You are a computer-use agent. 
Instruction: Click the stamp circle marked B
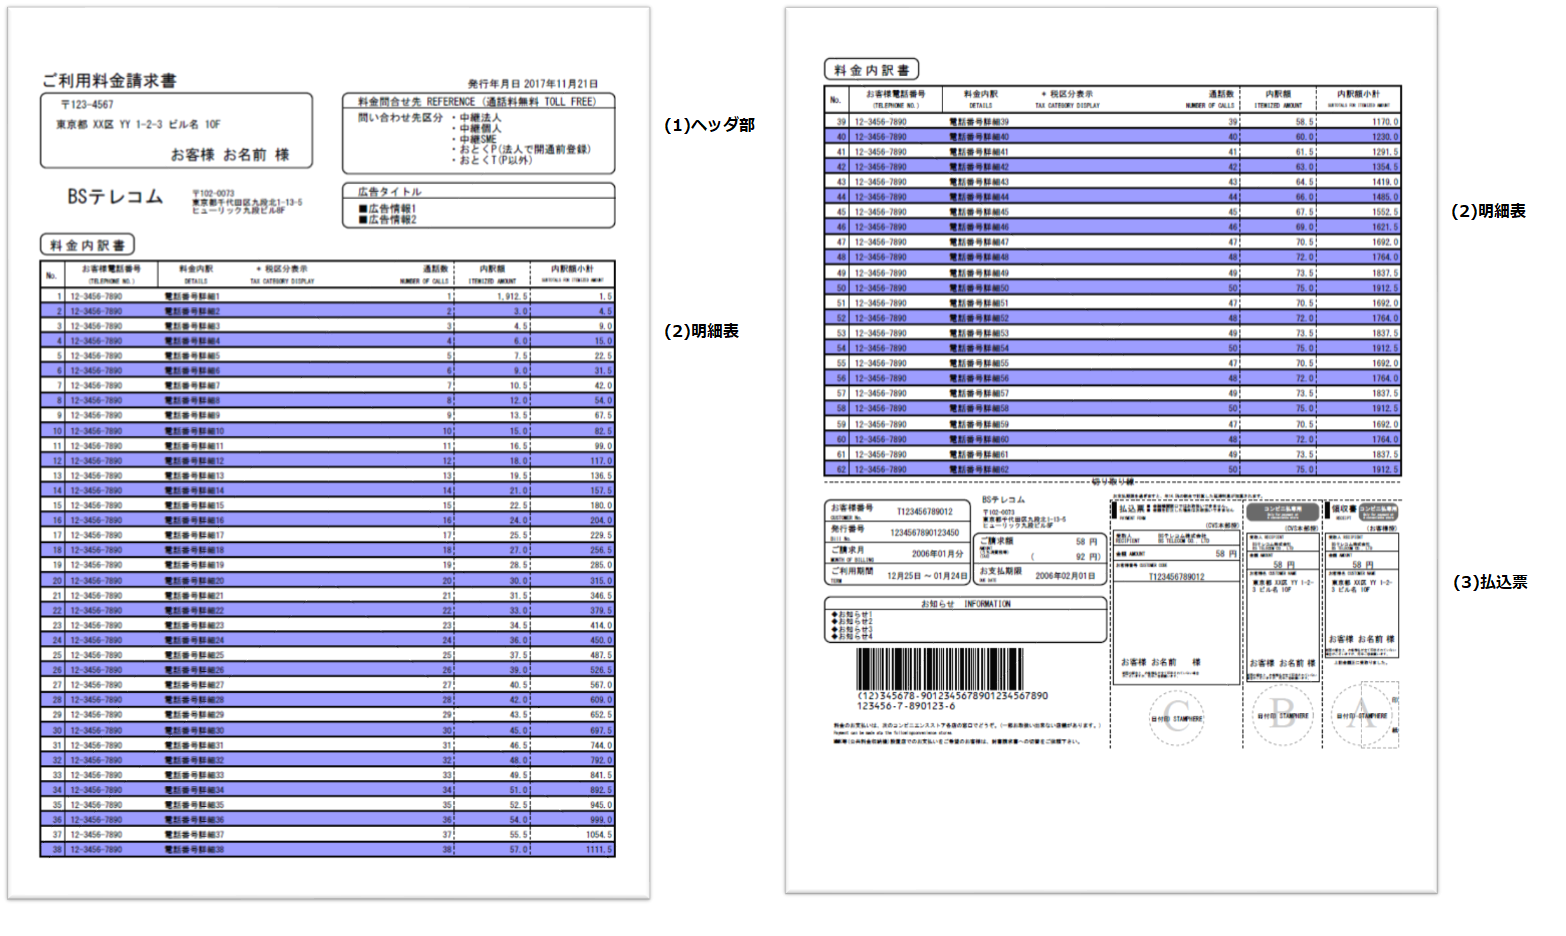1282,715
